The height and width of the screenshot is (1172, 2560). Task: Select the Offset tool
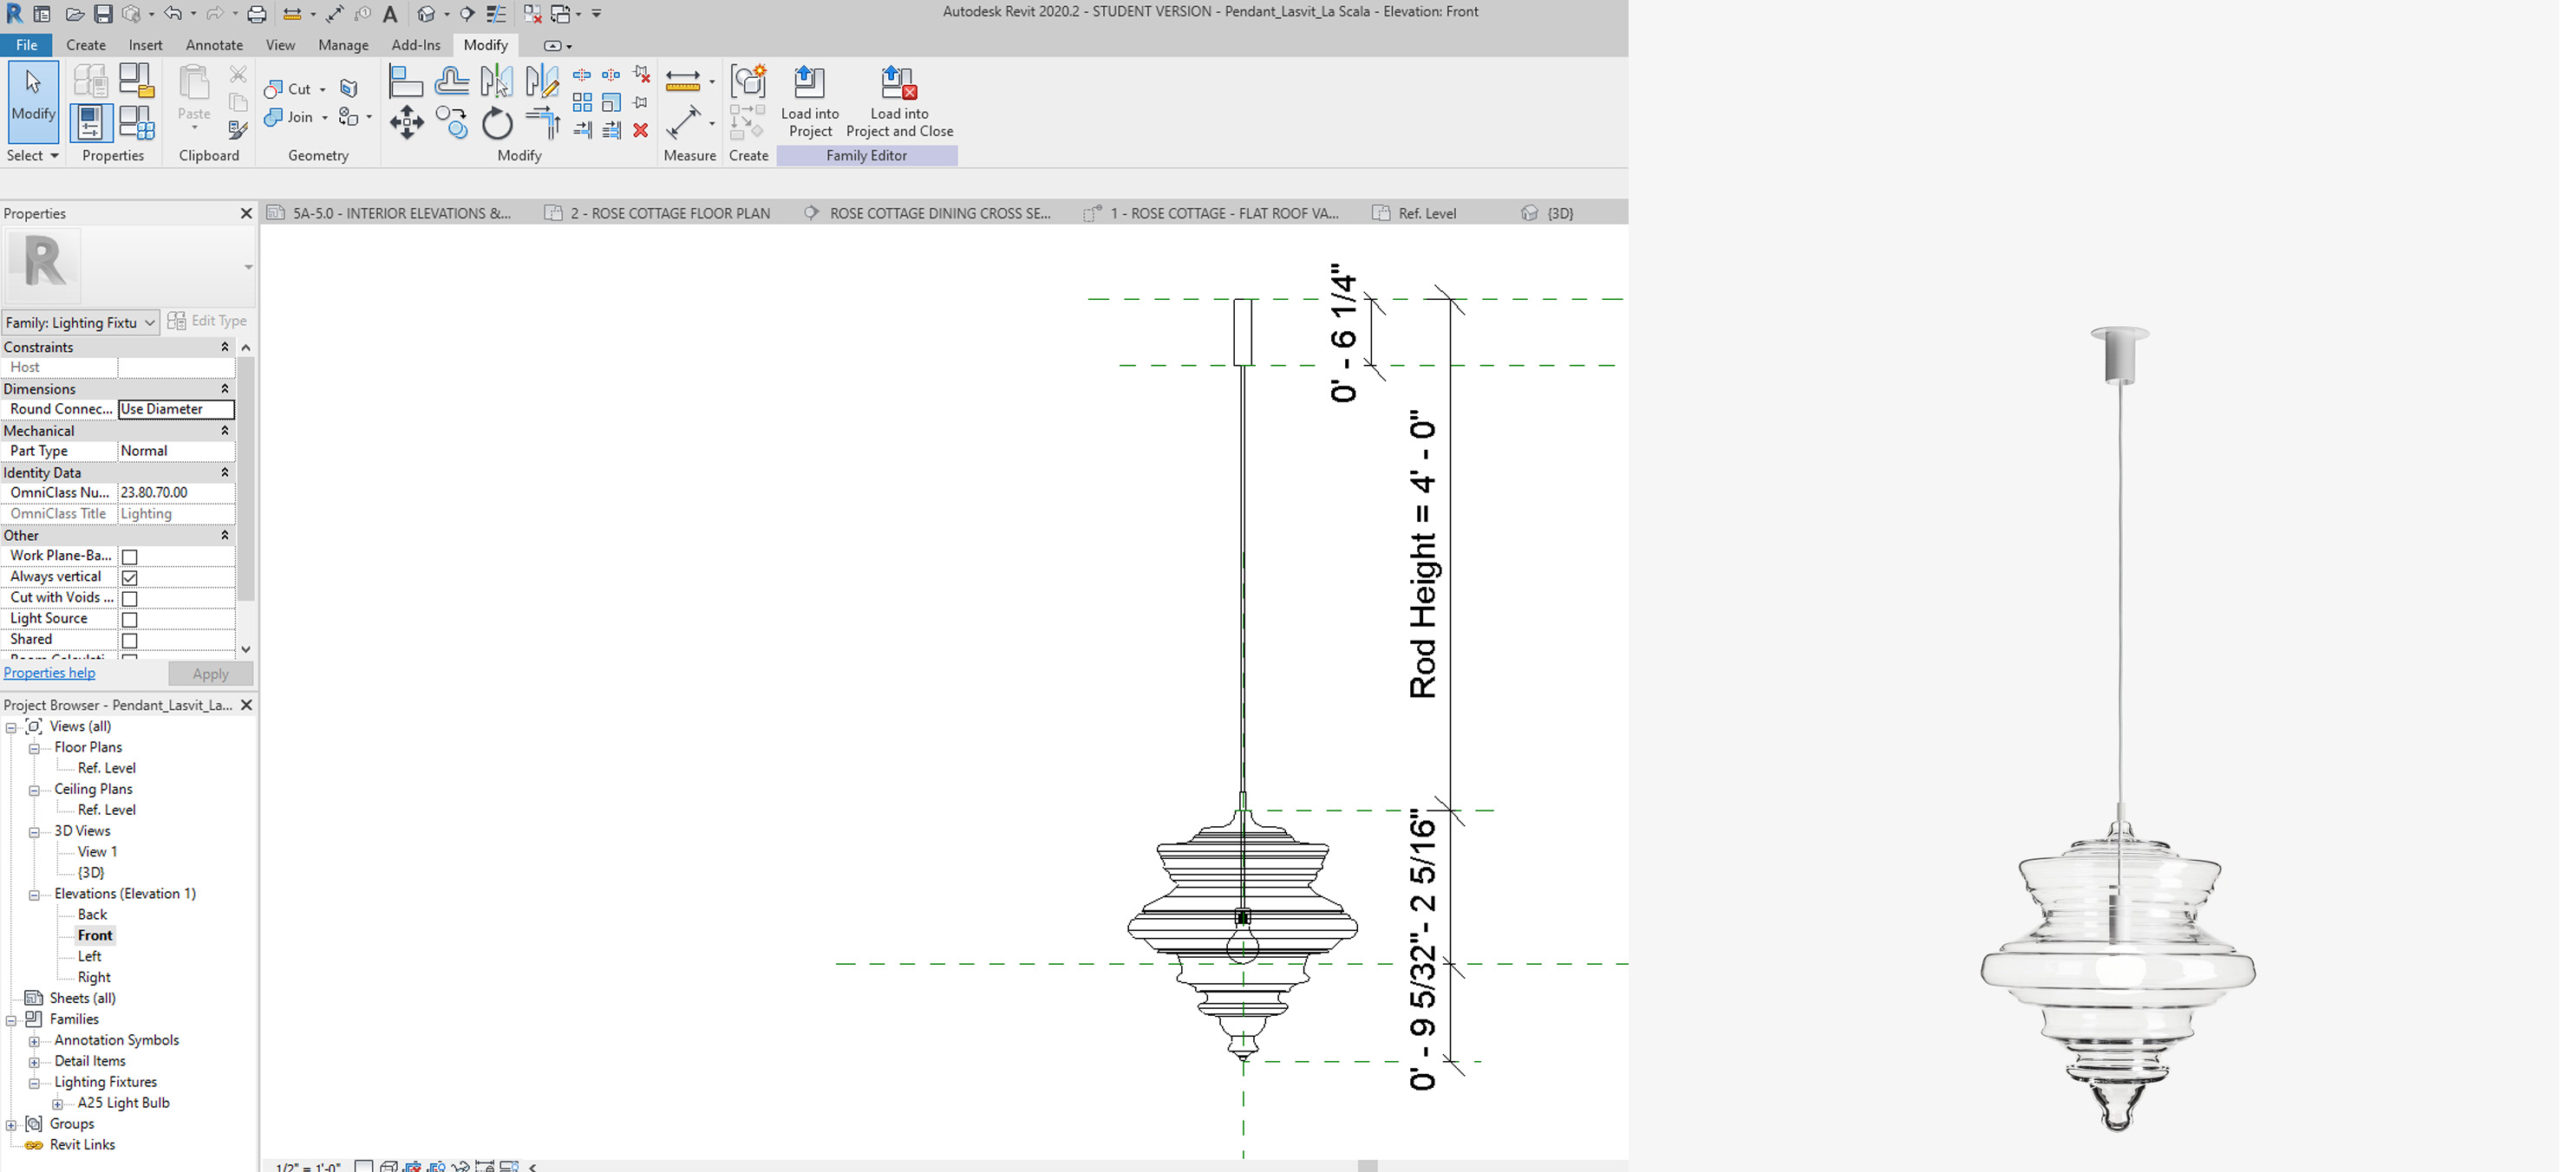click(x=452, y=81)
